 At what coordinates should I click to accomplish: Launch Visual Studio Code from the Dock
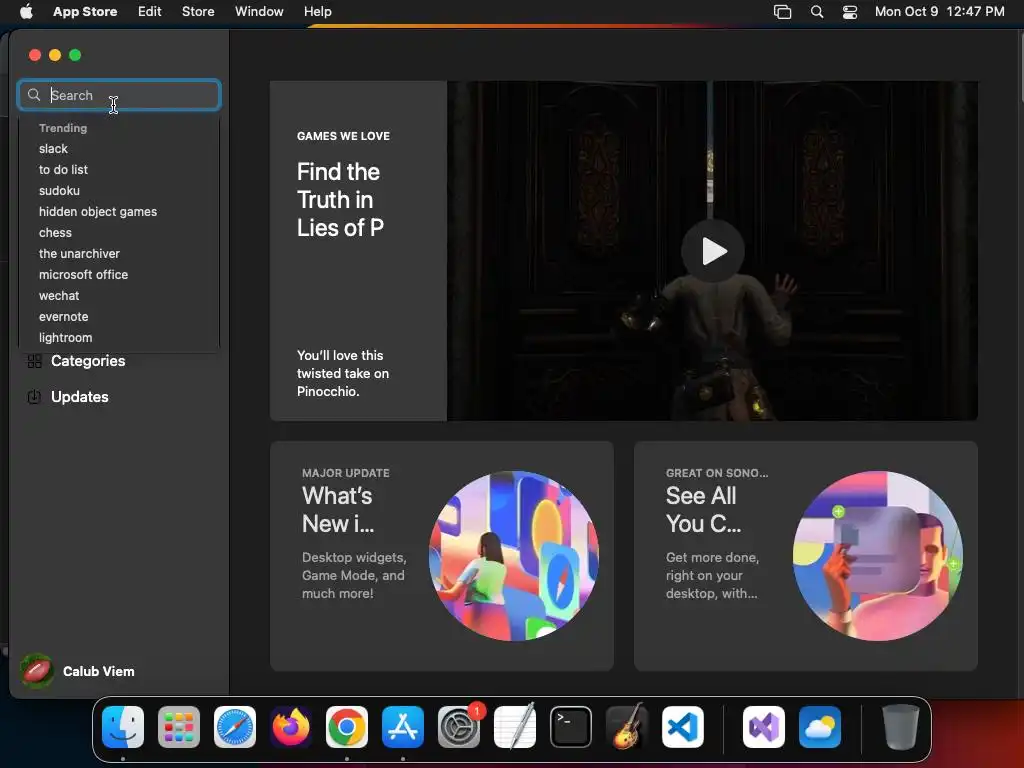(682, 727)
